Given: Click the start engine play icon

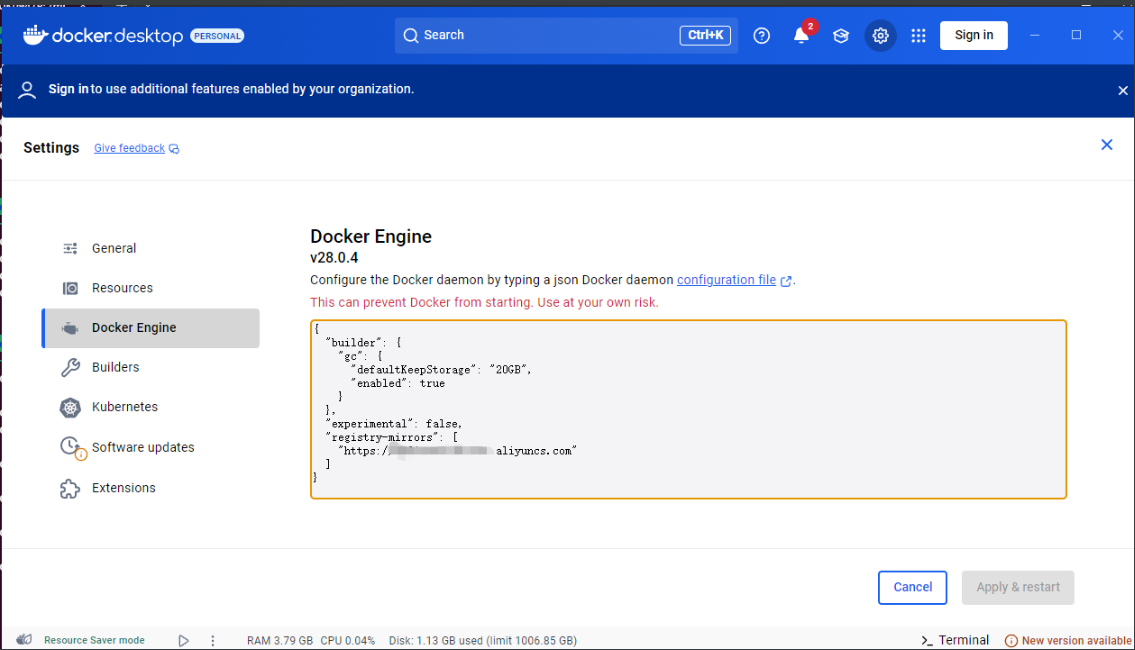Looking at the screenshot, I should click(x=184, y=641).
